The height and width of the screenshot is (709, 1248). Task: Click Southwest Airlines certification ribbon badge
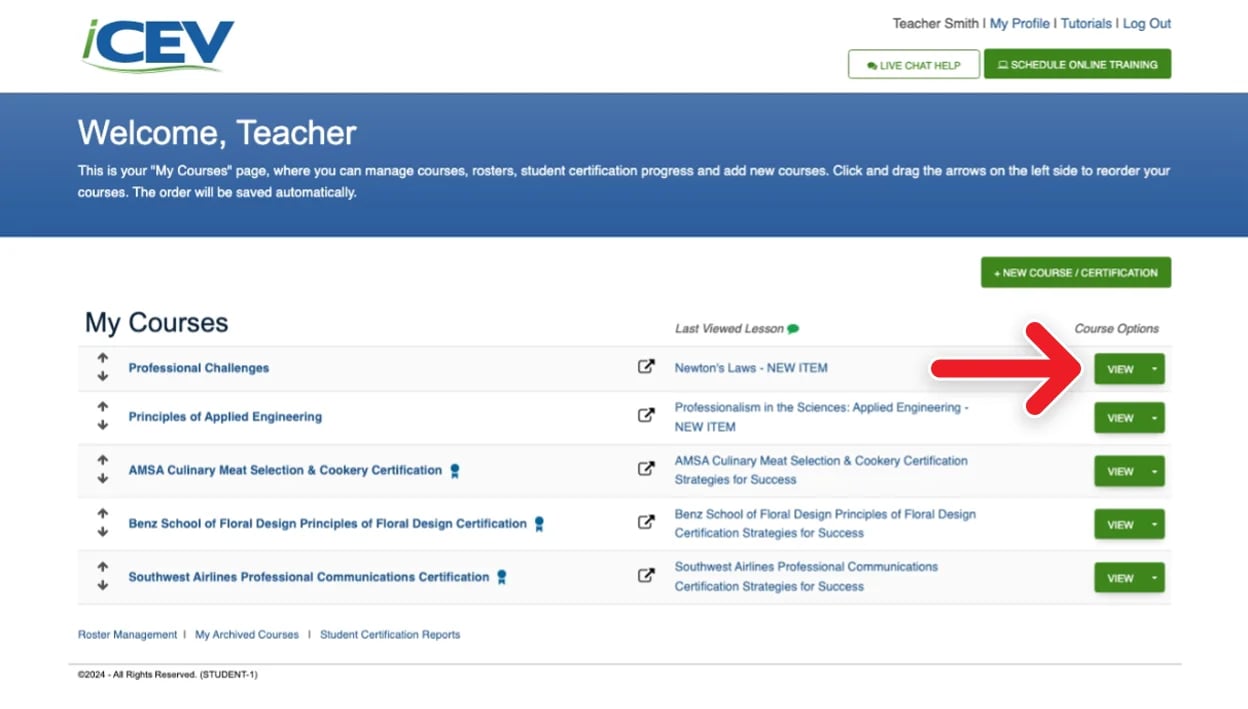502,577
